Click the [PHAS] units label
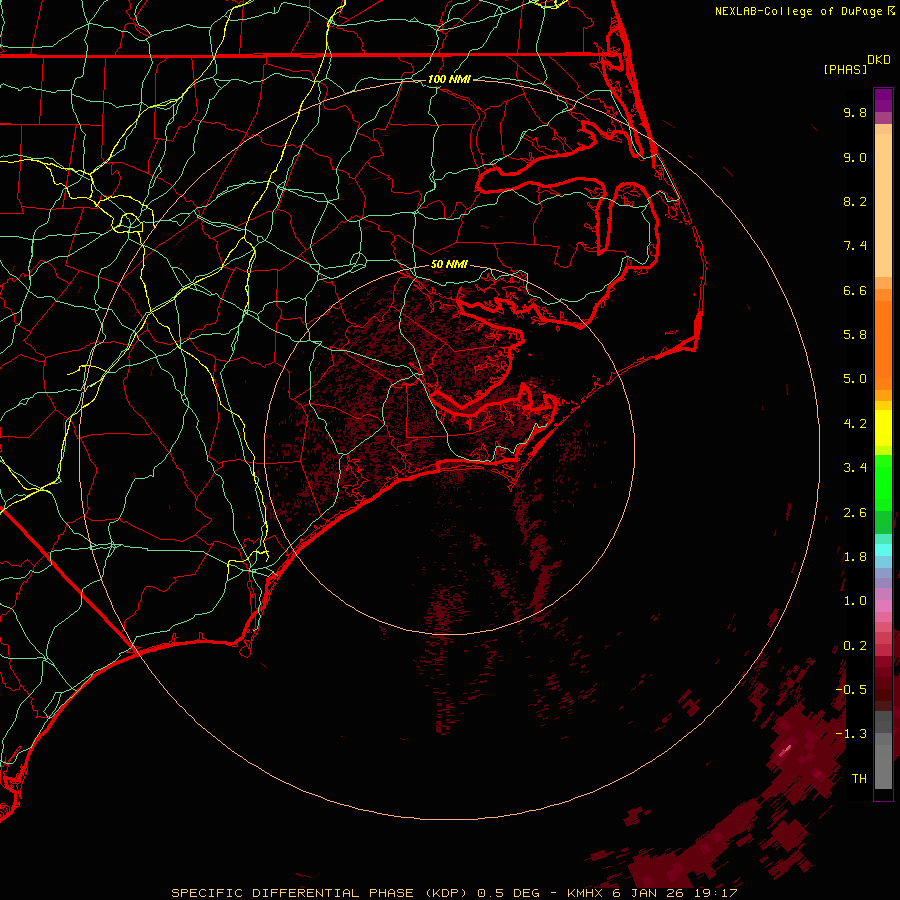 coord(845,69)
